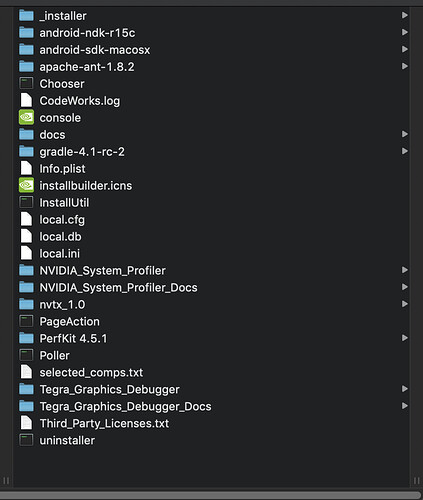
Task: Expand the NVIDIA_System_Profiler folder arrow
Action: point(405,270)
